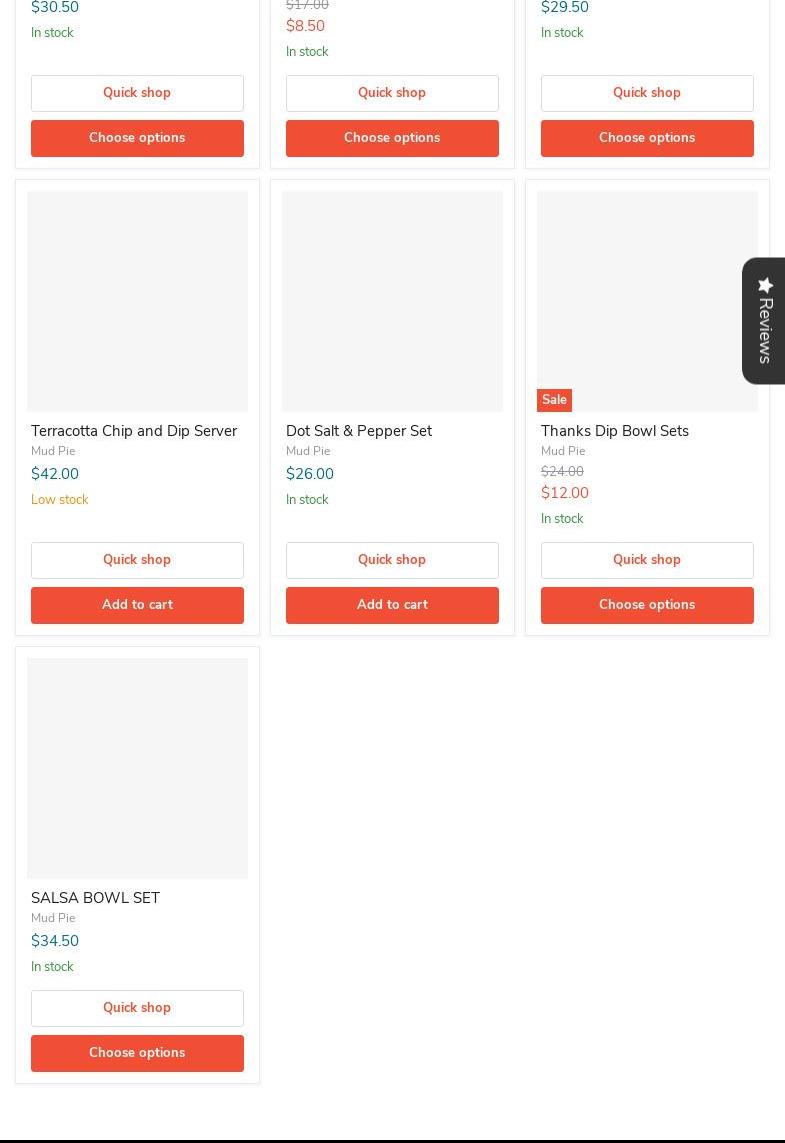Image resolution: width=785 pixels, height=1143 pixels.
Task: Open the Reviews side tab
Action: tap(764, 321)
